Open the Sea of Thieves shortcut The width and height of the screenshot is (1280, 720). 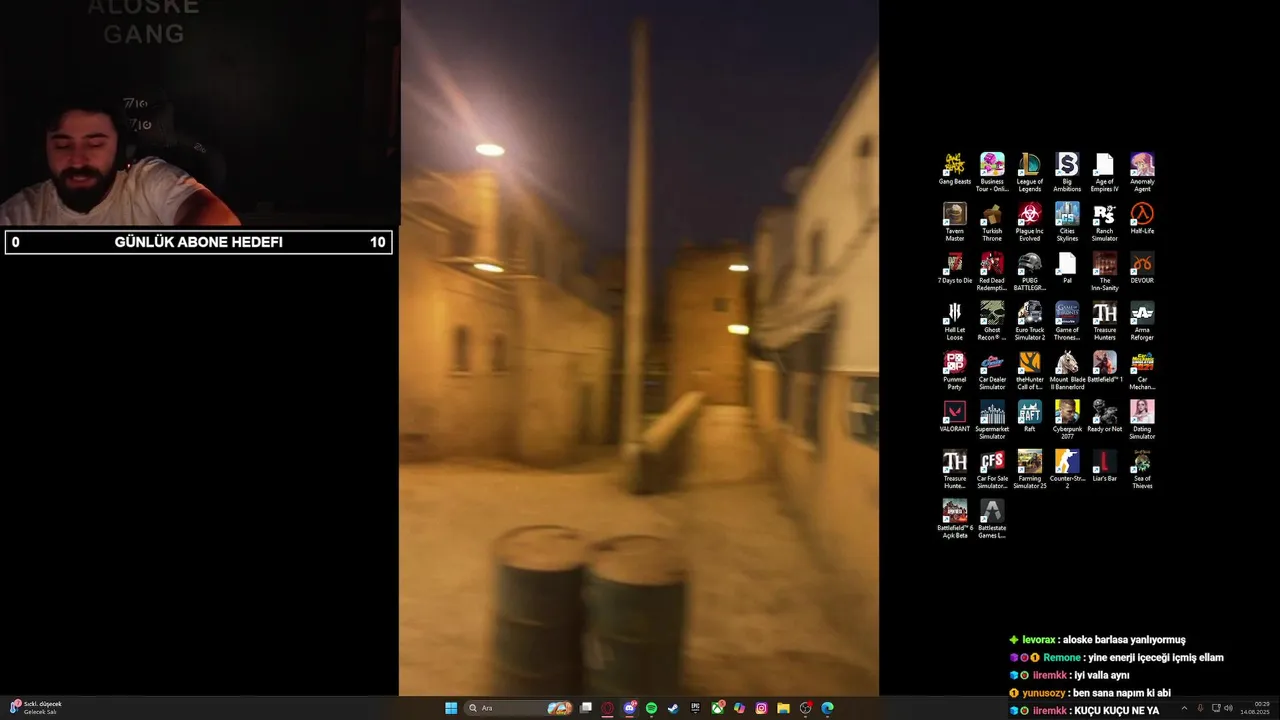[1142, 469]
